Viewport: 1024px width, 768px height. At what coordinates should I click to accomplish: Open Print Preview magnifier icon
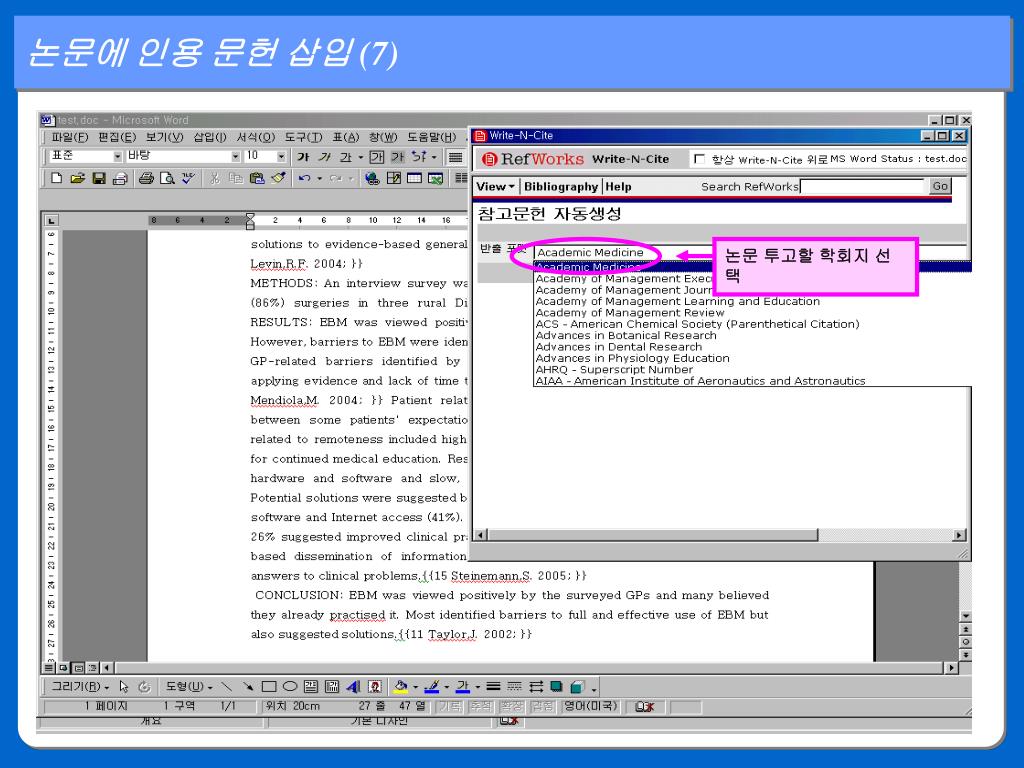click(167, 178)
